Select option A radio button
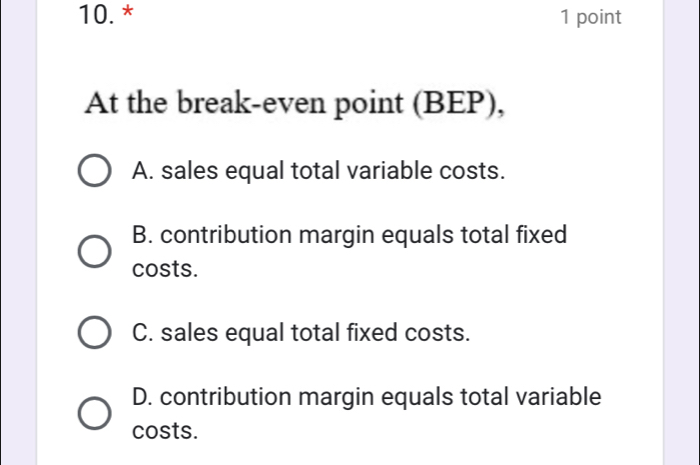 pos(95,171)
